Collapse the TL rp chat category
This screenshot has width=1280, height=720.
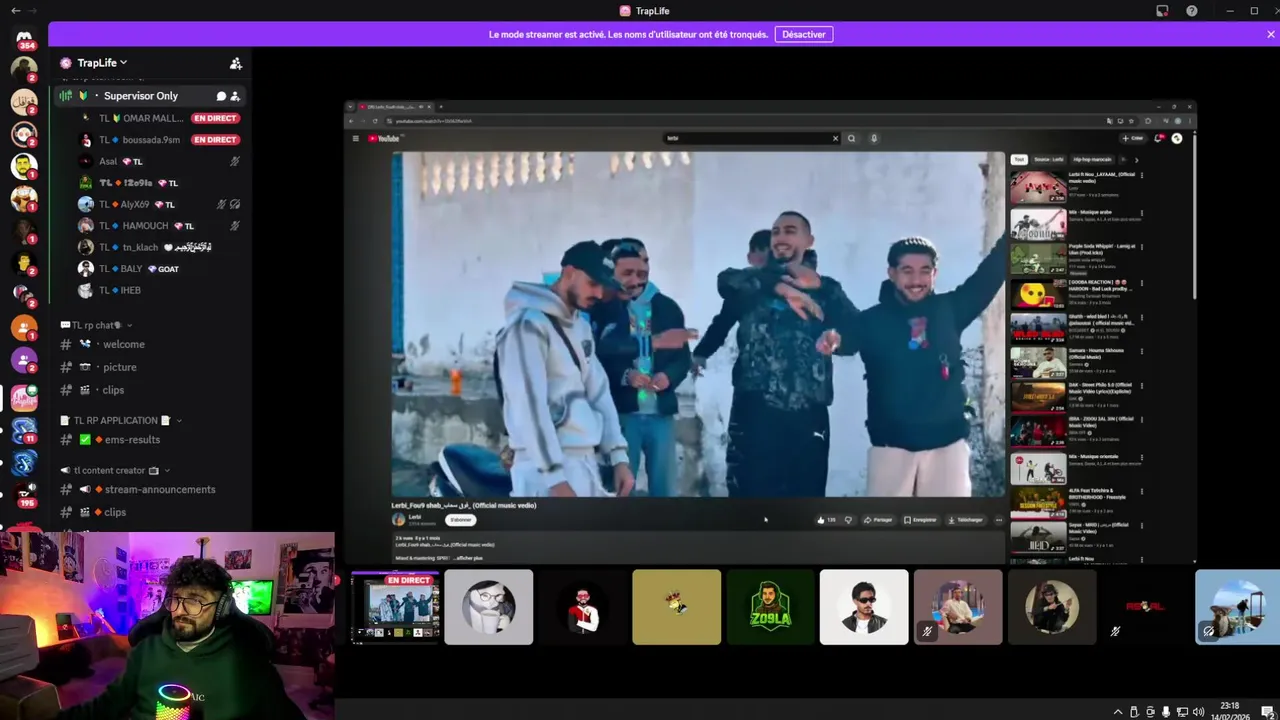(x=96, y=325)
